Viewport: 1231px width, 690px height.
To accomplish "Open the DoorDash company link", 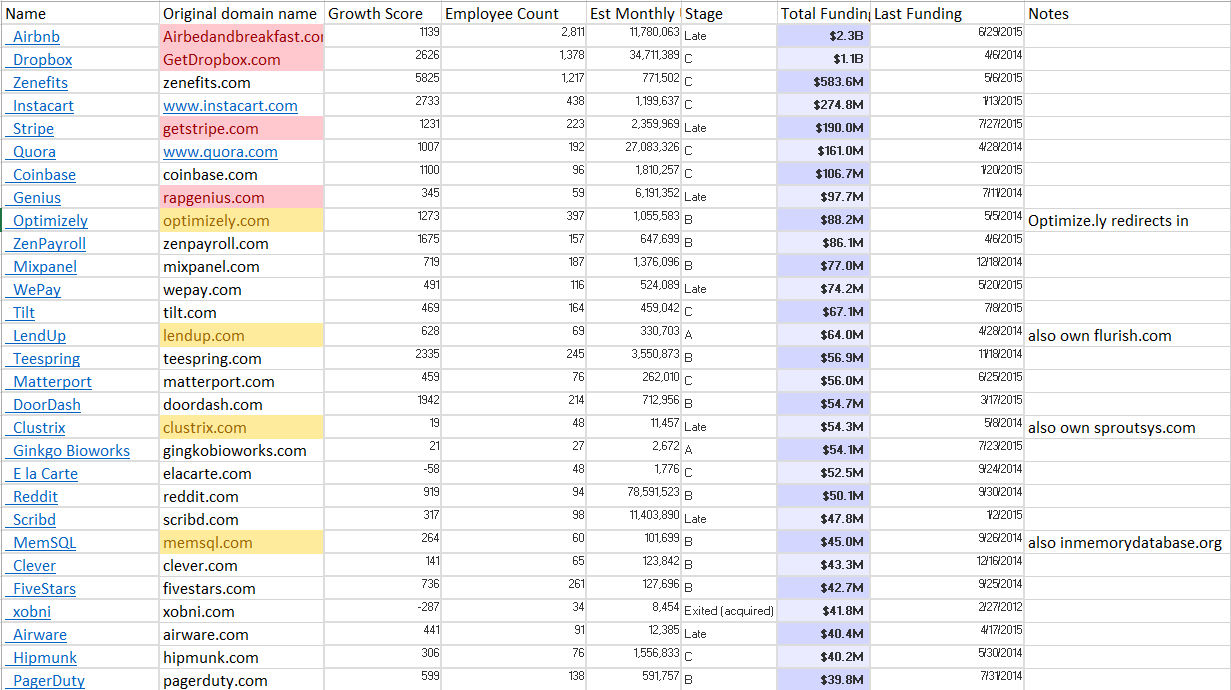I will tap(47, 405).
